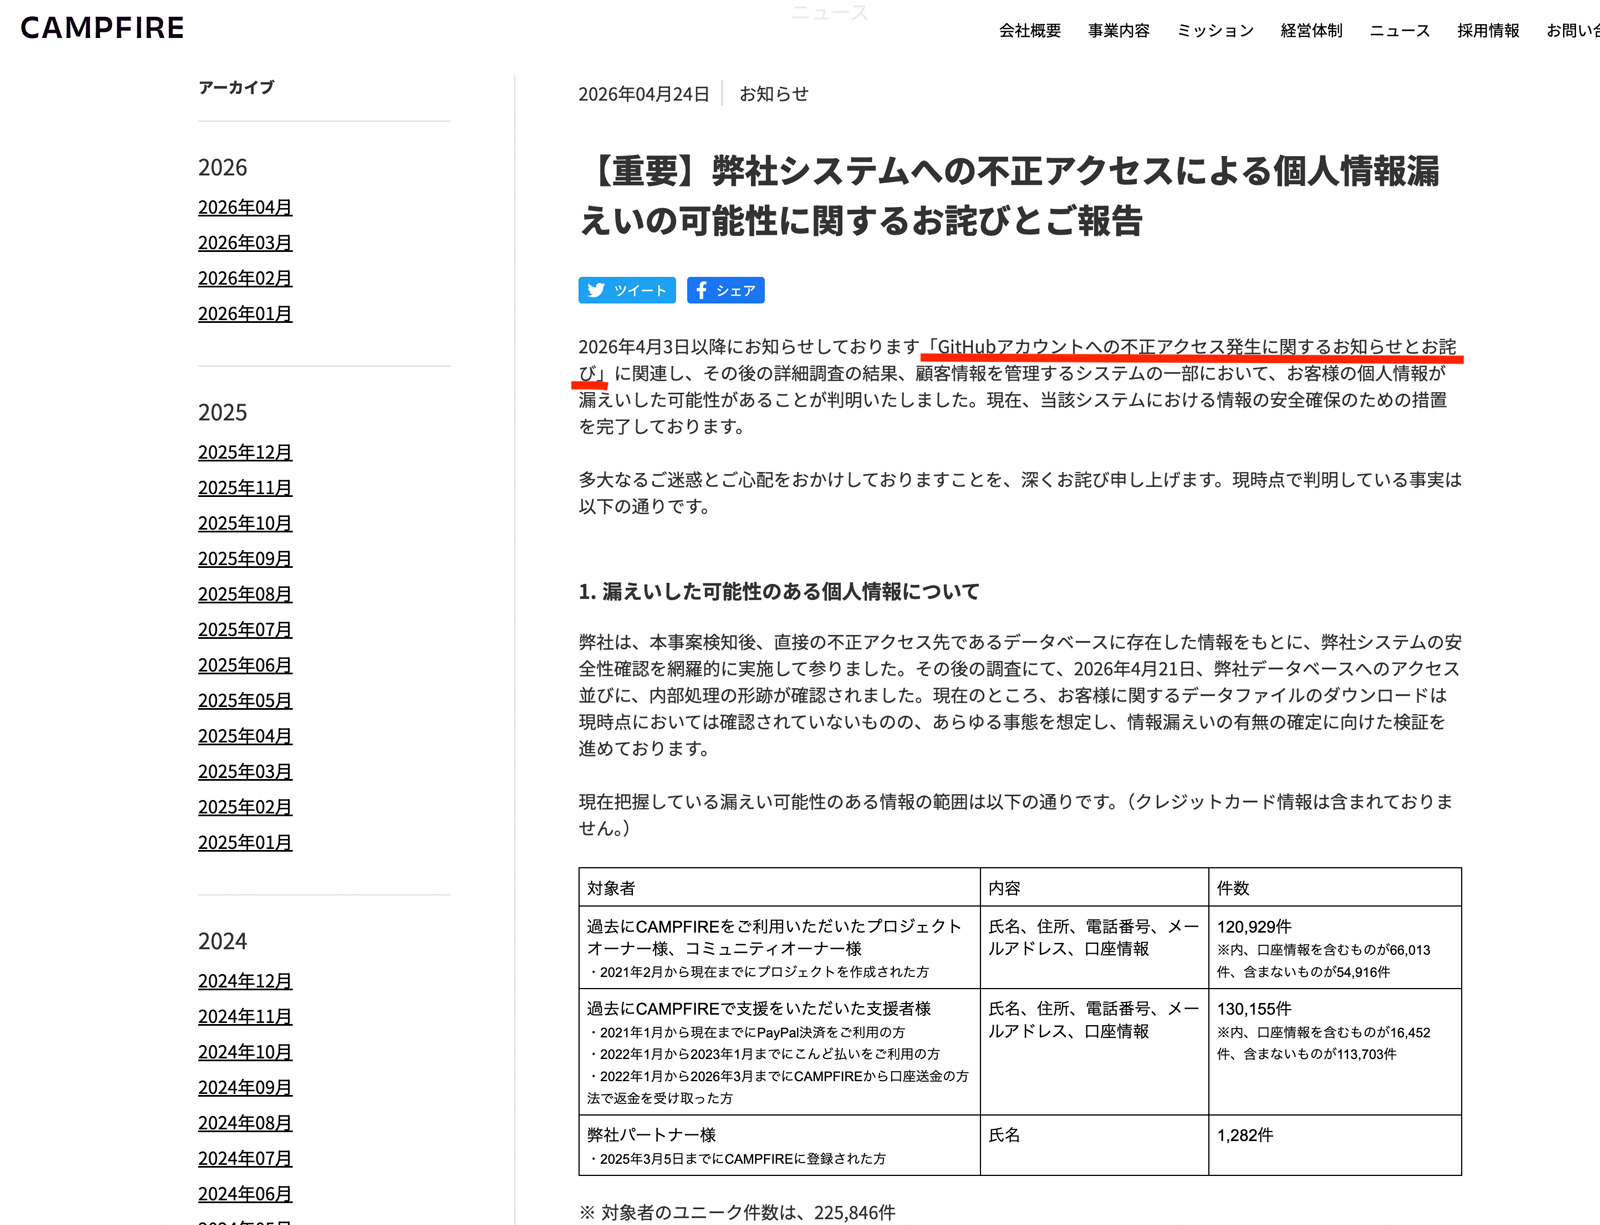Open the 2026年03月 archive

245,243
